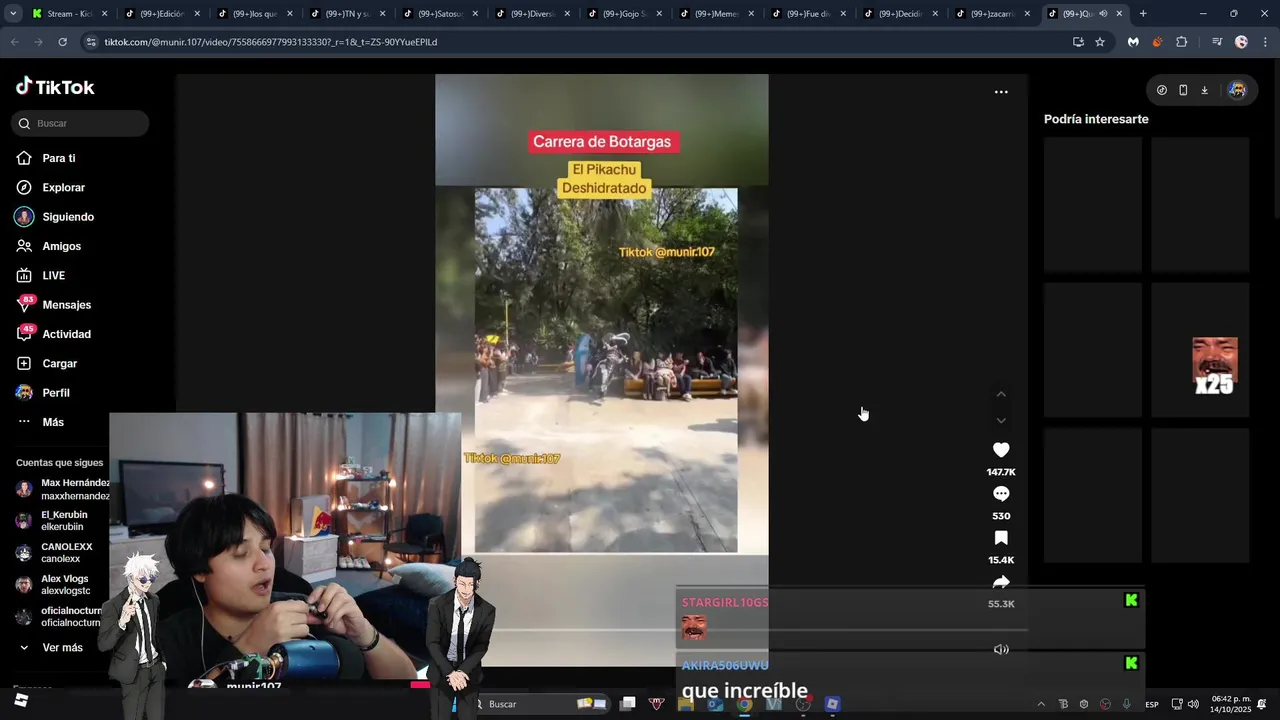1280x720 pixels.
Task: Switch to the Stream - Kick browser tab
Action: tap(68, 14)
